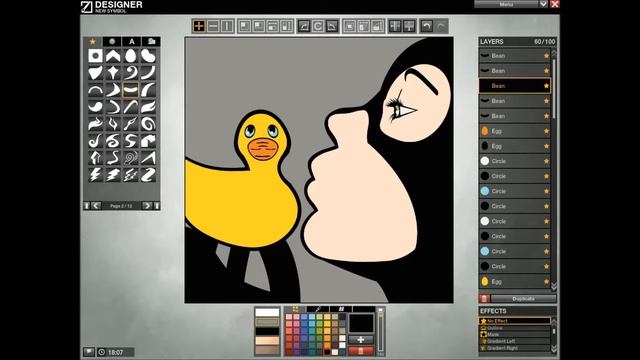Open the dropdown arrow beside Menu

point(543,4)
